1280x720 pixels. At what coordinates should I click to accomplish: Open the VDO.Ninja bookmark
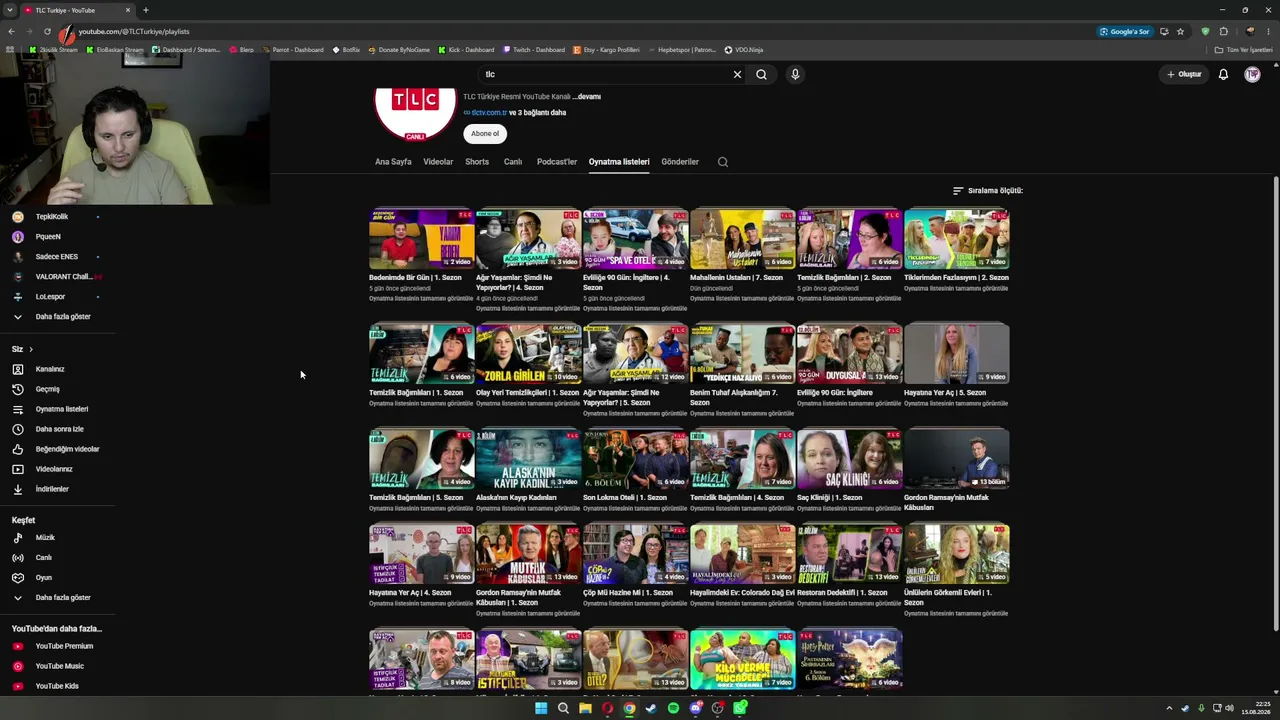click(x=743, y=50)
